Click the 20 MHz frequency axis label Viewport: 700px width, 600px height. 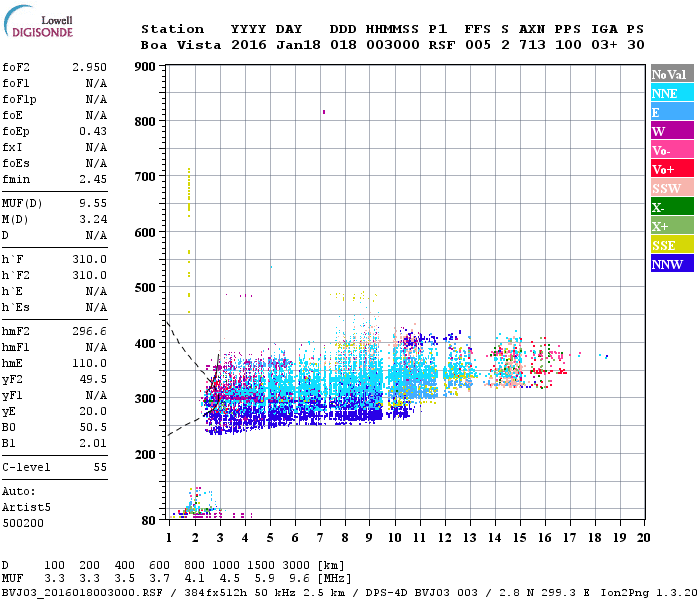643,538
